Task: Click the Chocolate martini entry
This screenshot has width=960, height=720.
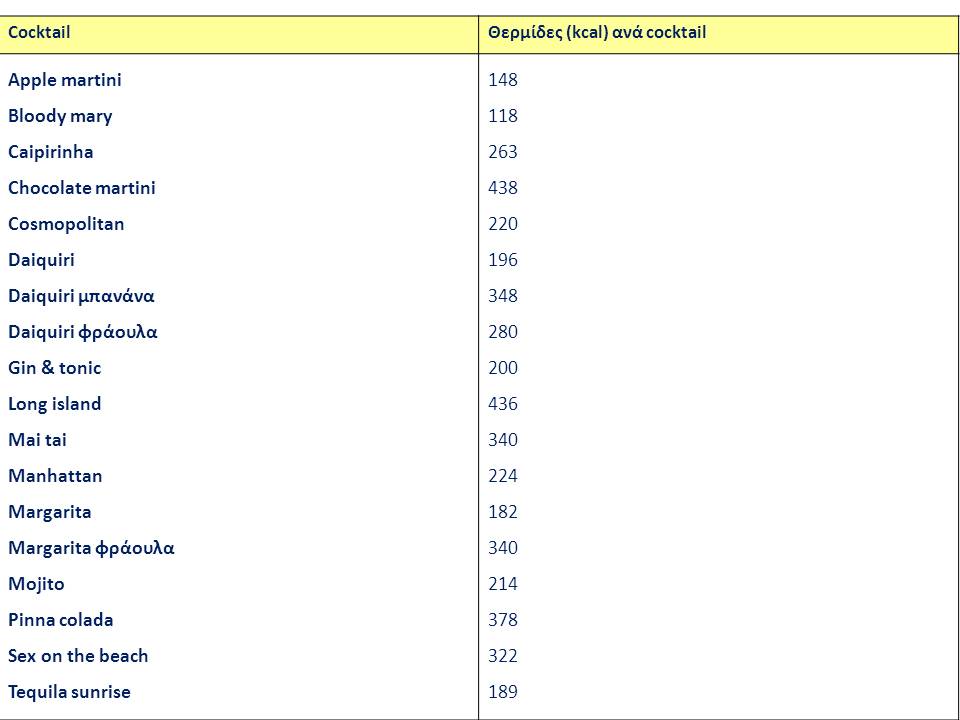Action: click(82, 188)
